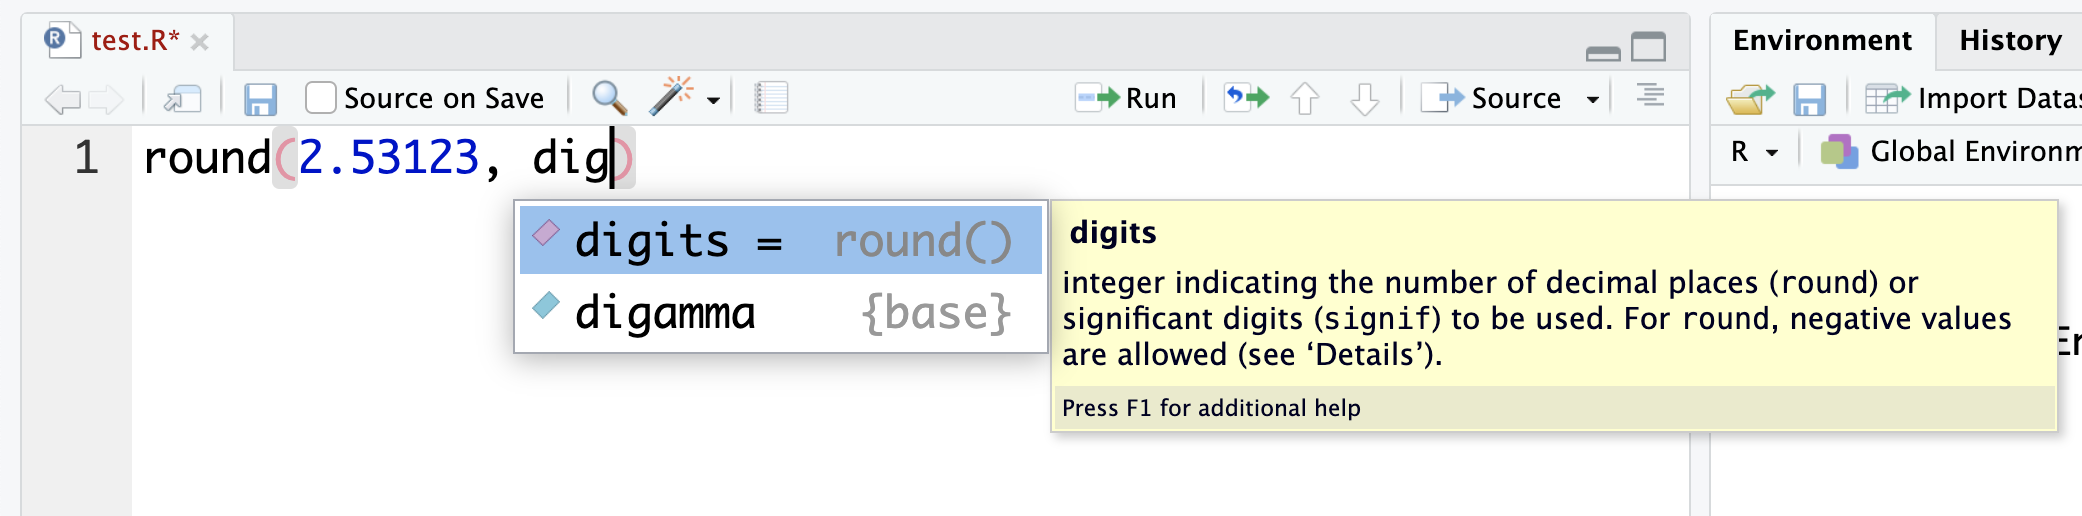
Task: Open the R language dropdown
Action: coord(1754,152)
